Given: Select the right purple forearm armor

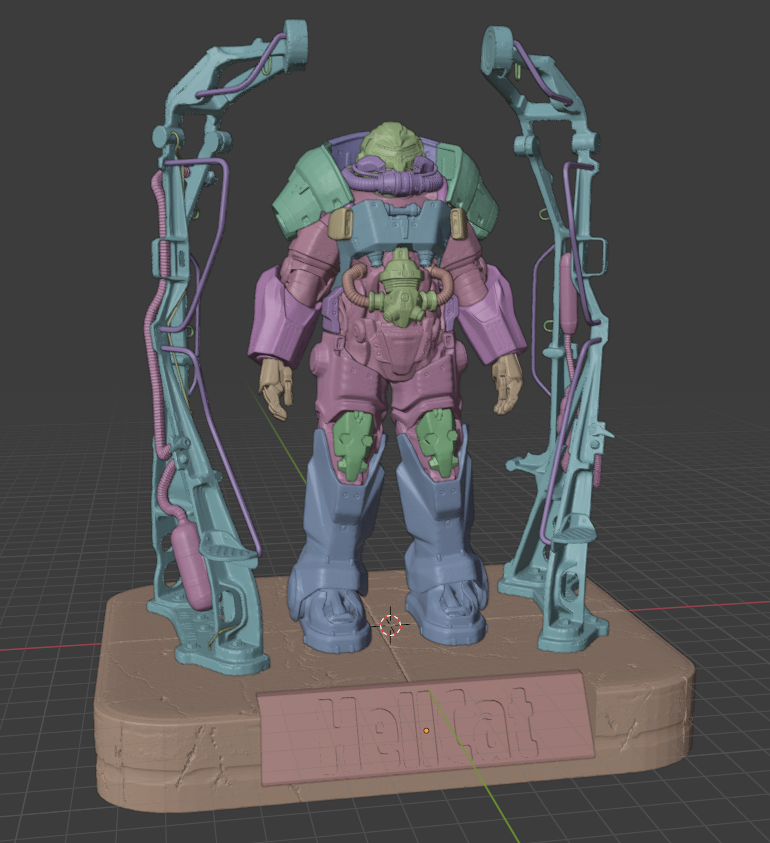Looking at the screenshot, I should point(492,312).
